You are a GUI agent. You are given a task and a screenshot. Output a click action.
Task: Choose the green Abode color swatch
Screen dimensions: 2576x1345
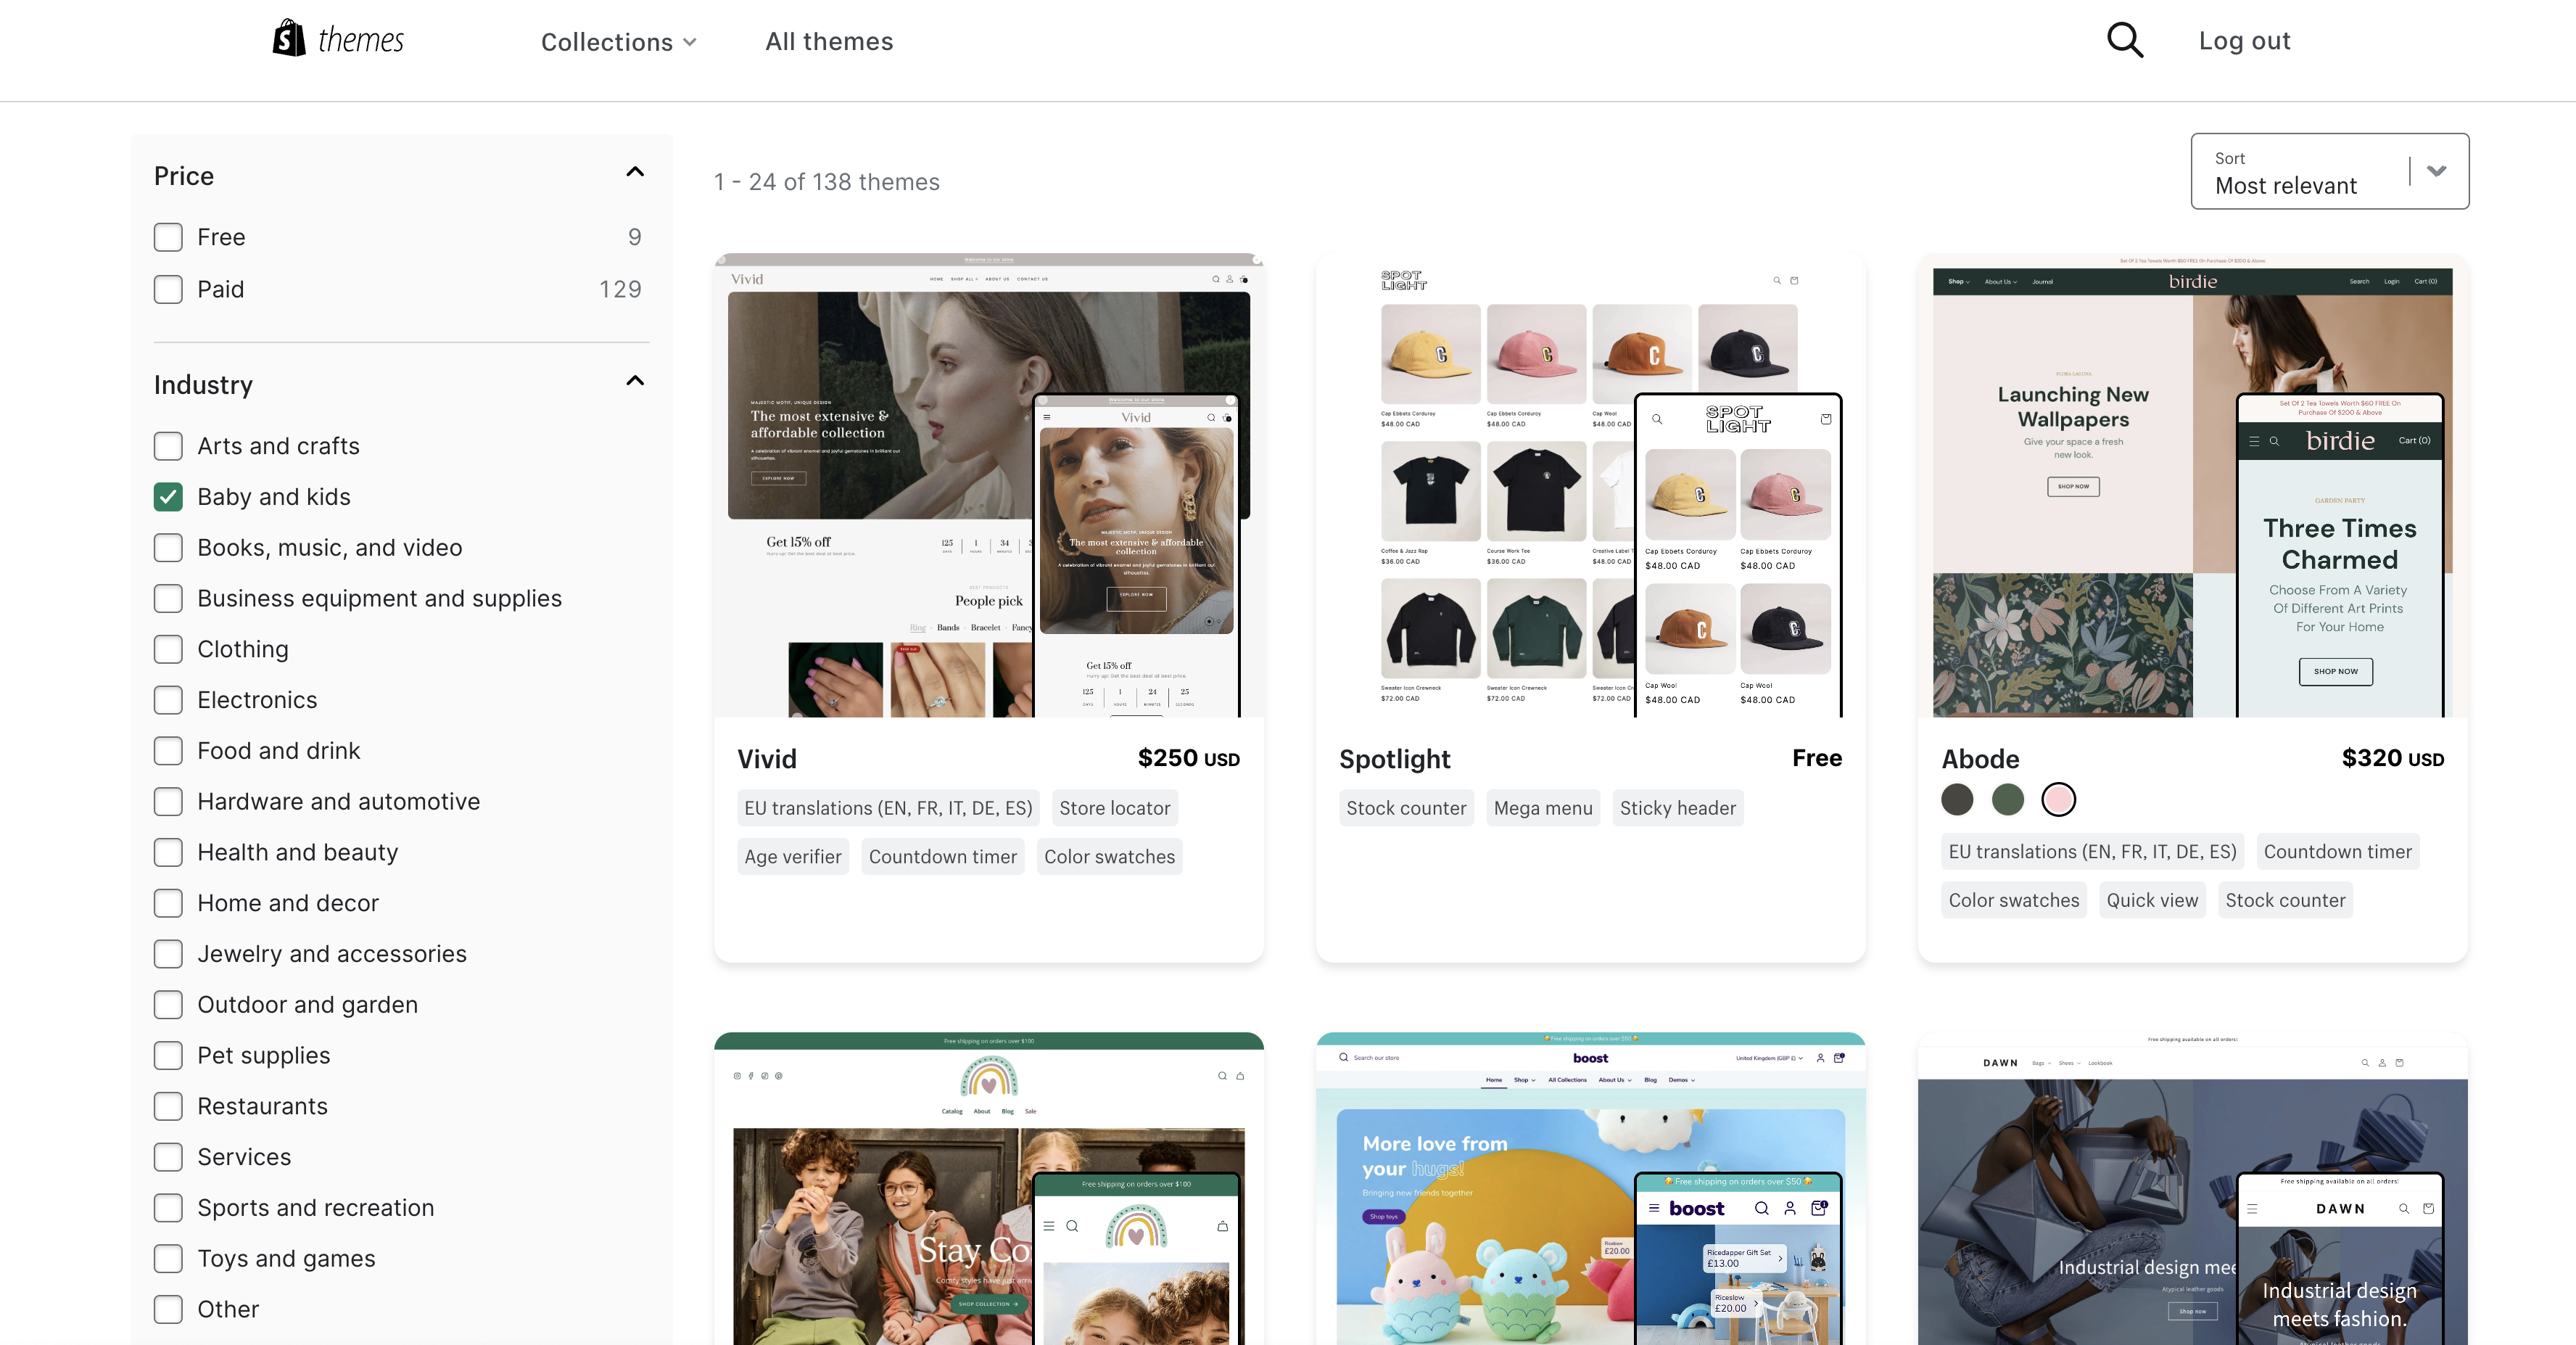(2007, 799)
